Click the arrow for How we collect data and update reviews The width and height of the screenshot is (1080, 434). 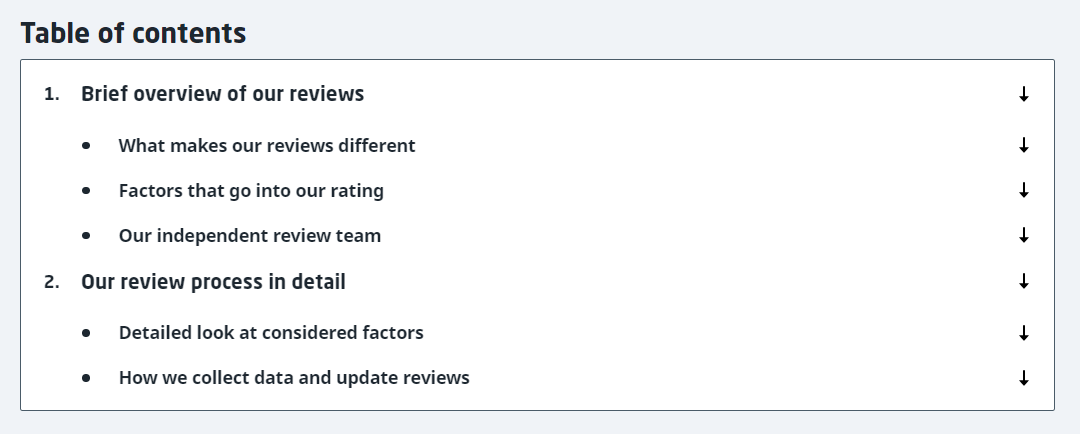click(x=1024, y=378)
